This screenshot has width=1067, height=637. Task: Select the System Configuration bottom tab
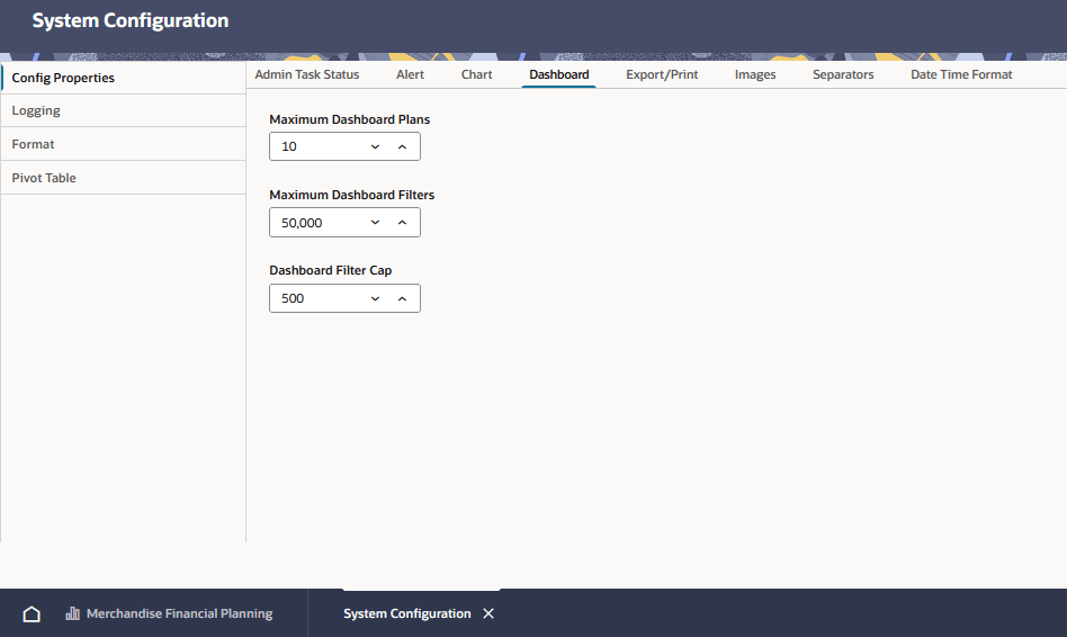pos(407,614)
